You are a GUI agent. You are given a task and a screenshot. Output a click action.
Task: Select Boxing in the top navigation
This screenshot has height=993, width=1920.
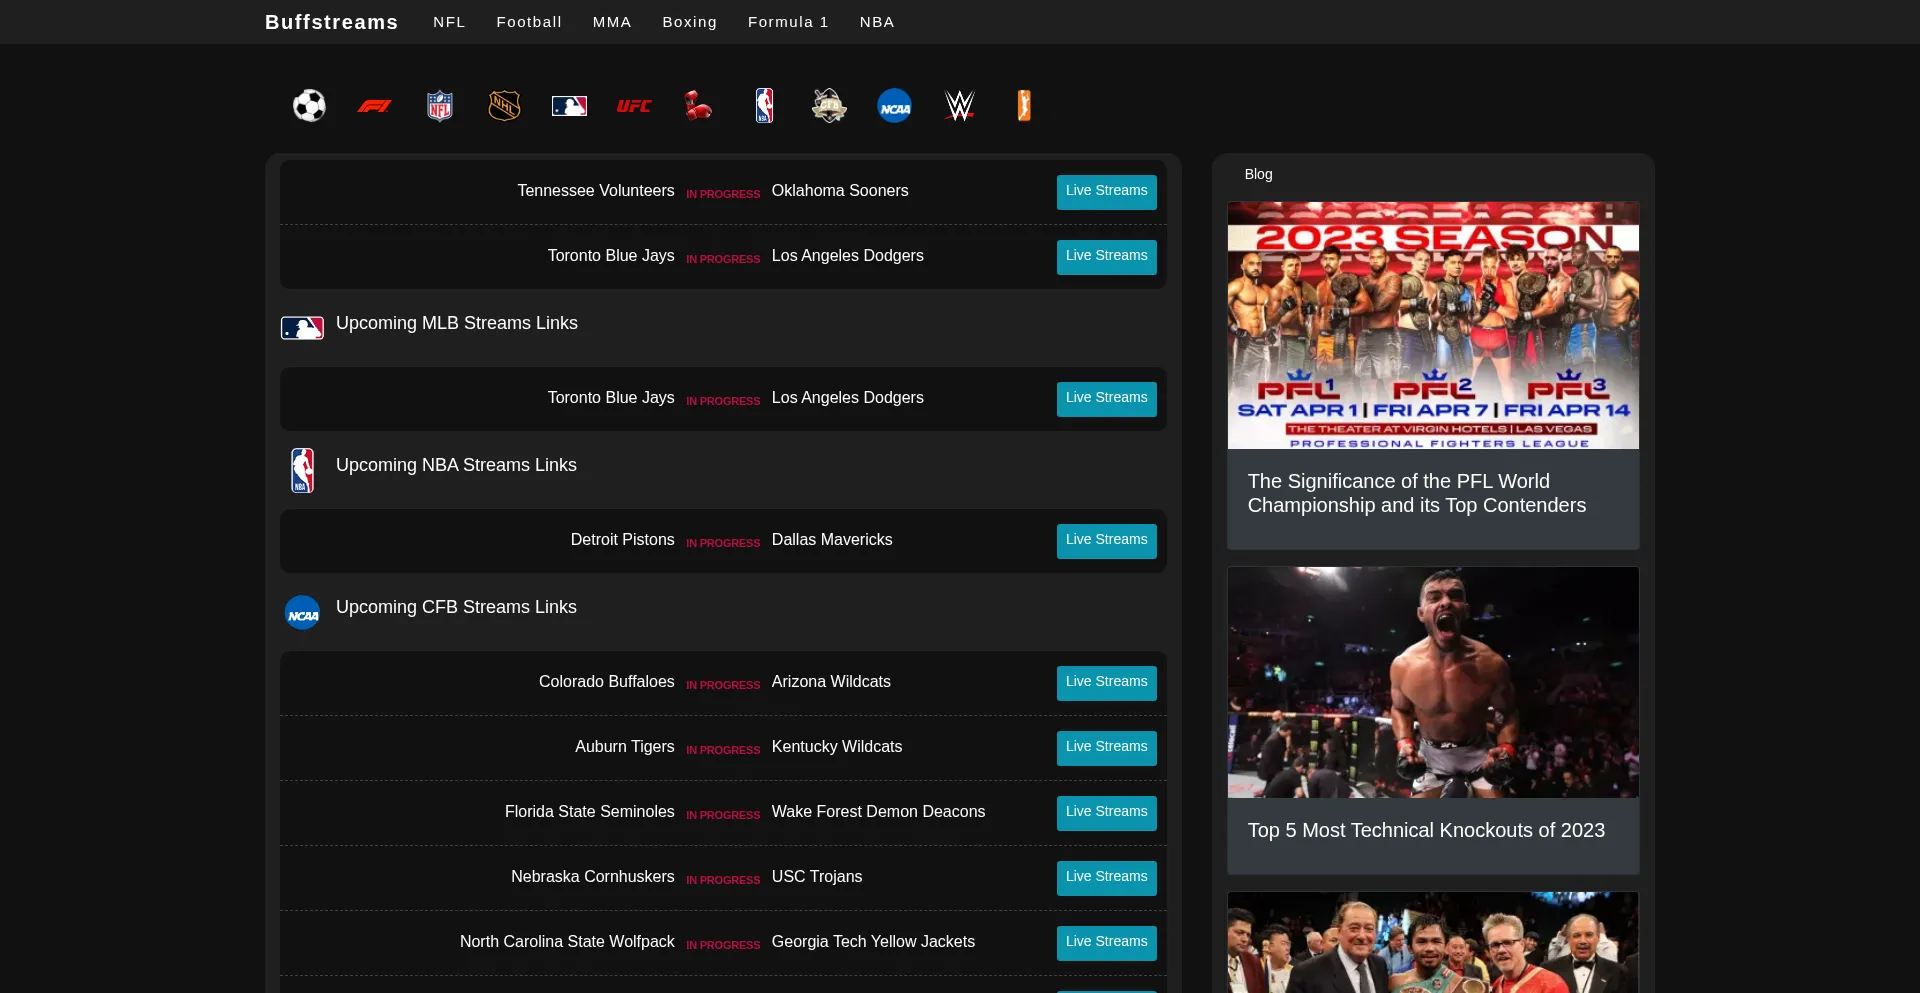click(x=690, y=22)
